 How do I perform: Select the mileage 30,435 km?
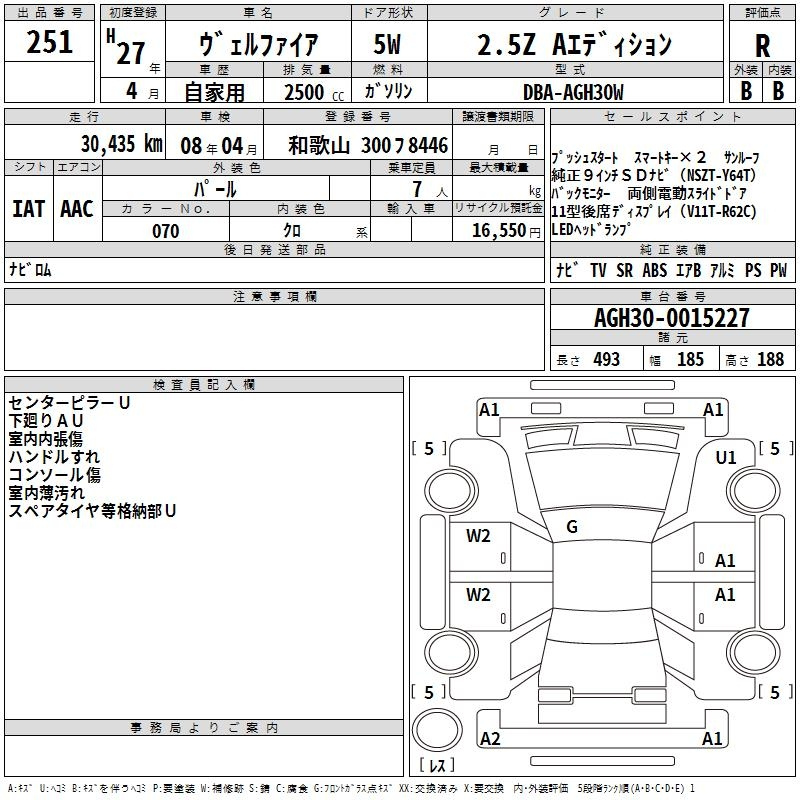coord(121,144)
